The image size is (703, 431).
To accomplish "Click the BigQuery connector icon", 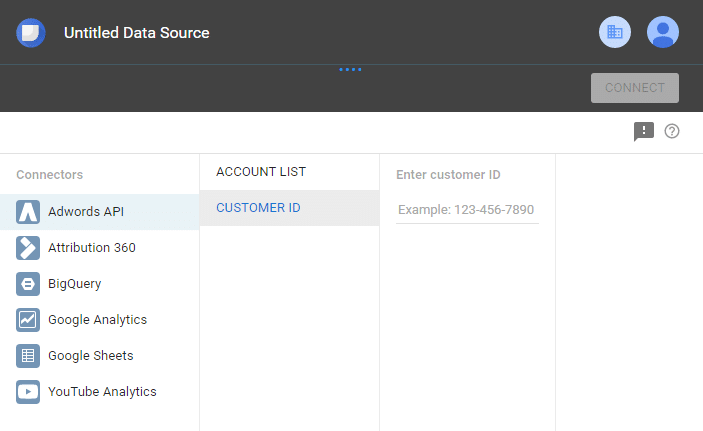I will pyautogui.click(x=28, y=284).
